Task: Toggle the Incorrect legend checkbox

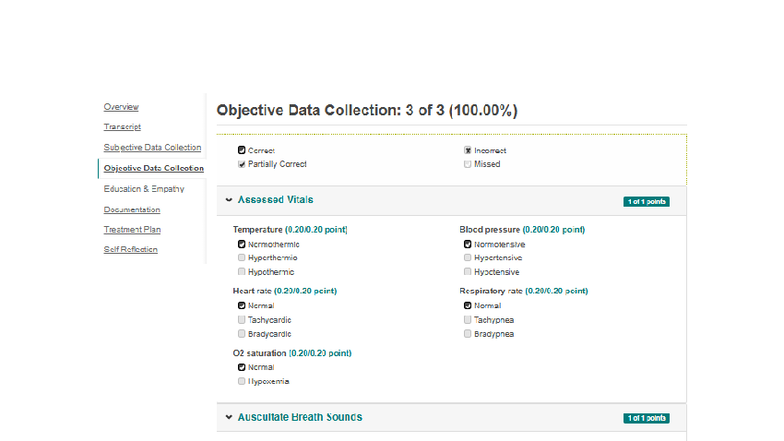Action: click(468, 150)
